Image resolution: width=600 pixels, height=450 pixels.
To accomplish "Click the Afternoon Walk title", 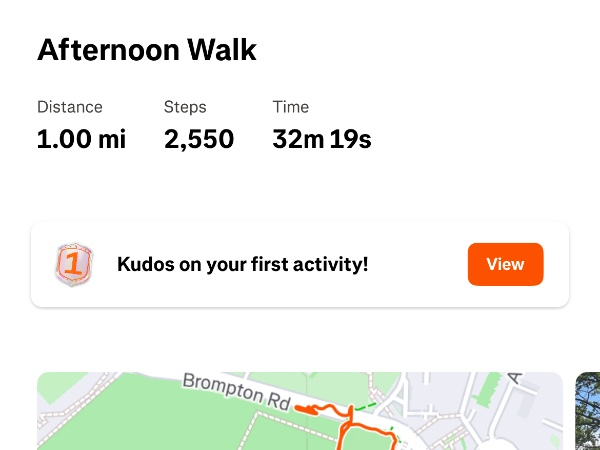I will 147,50.
